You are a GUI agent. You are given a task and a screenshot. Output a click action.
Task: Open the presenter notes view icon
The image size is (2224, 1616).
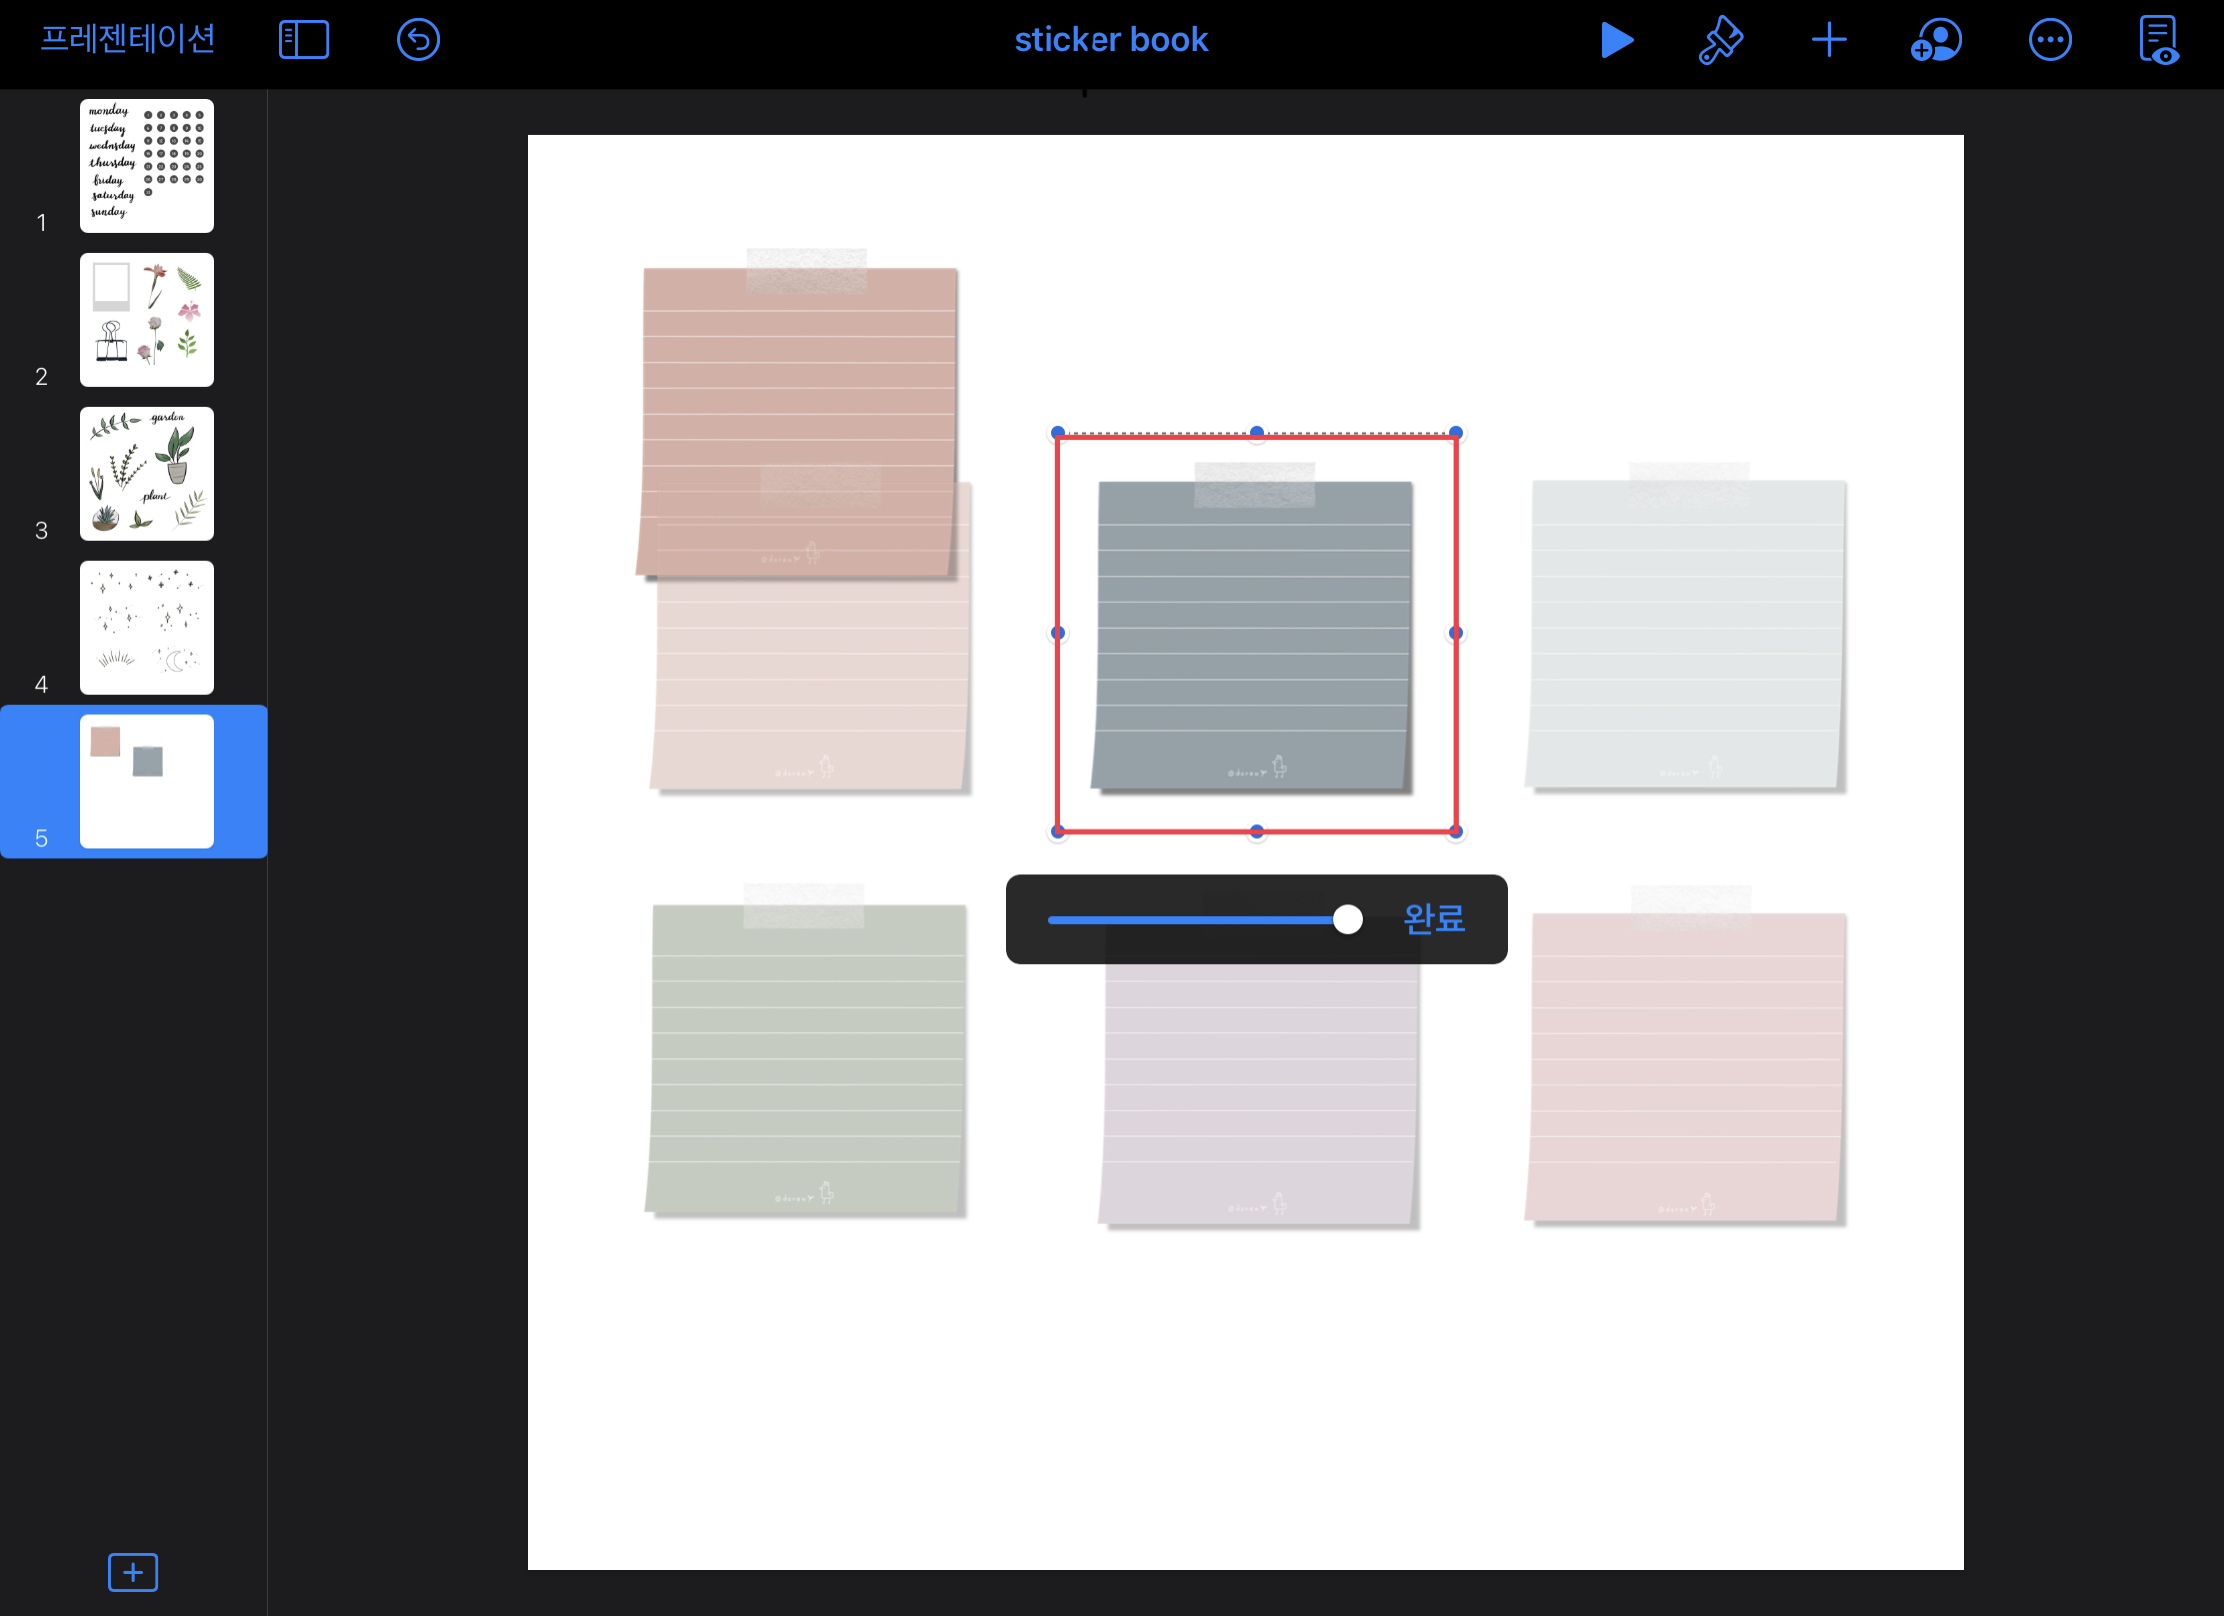click(x=2158, y=40)
